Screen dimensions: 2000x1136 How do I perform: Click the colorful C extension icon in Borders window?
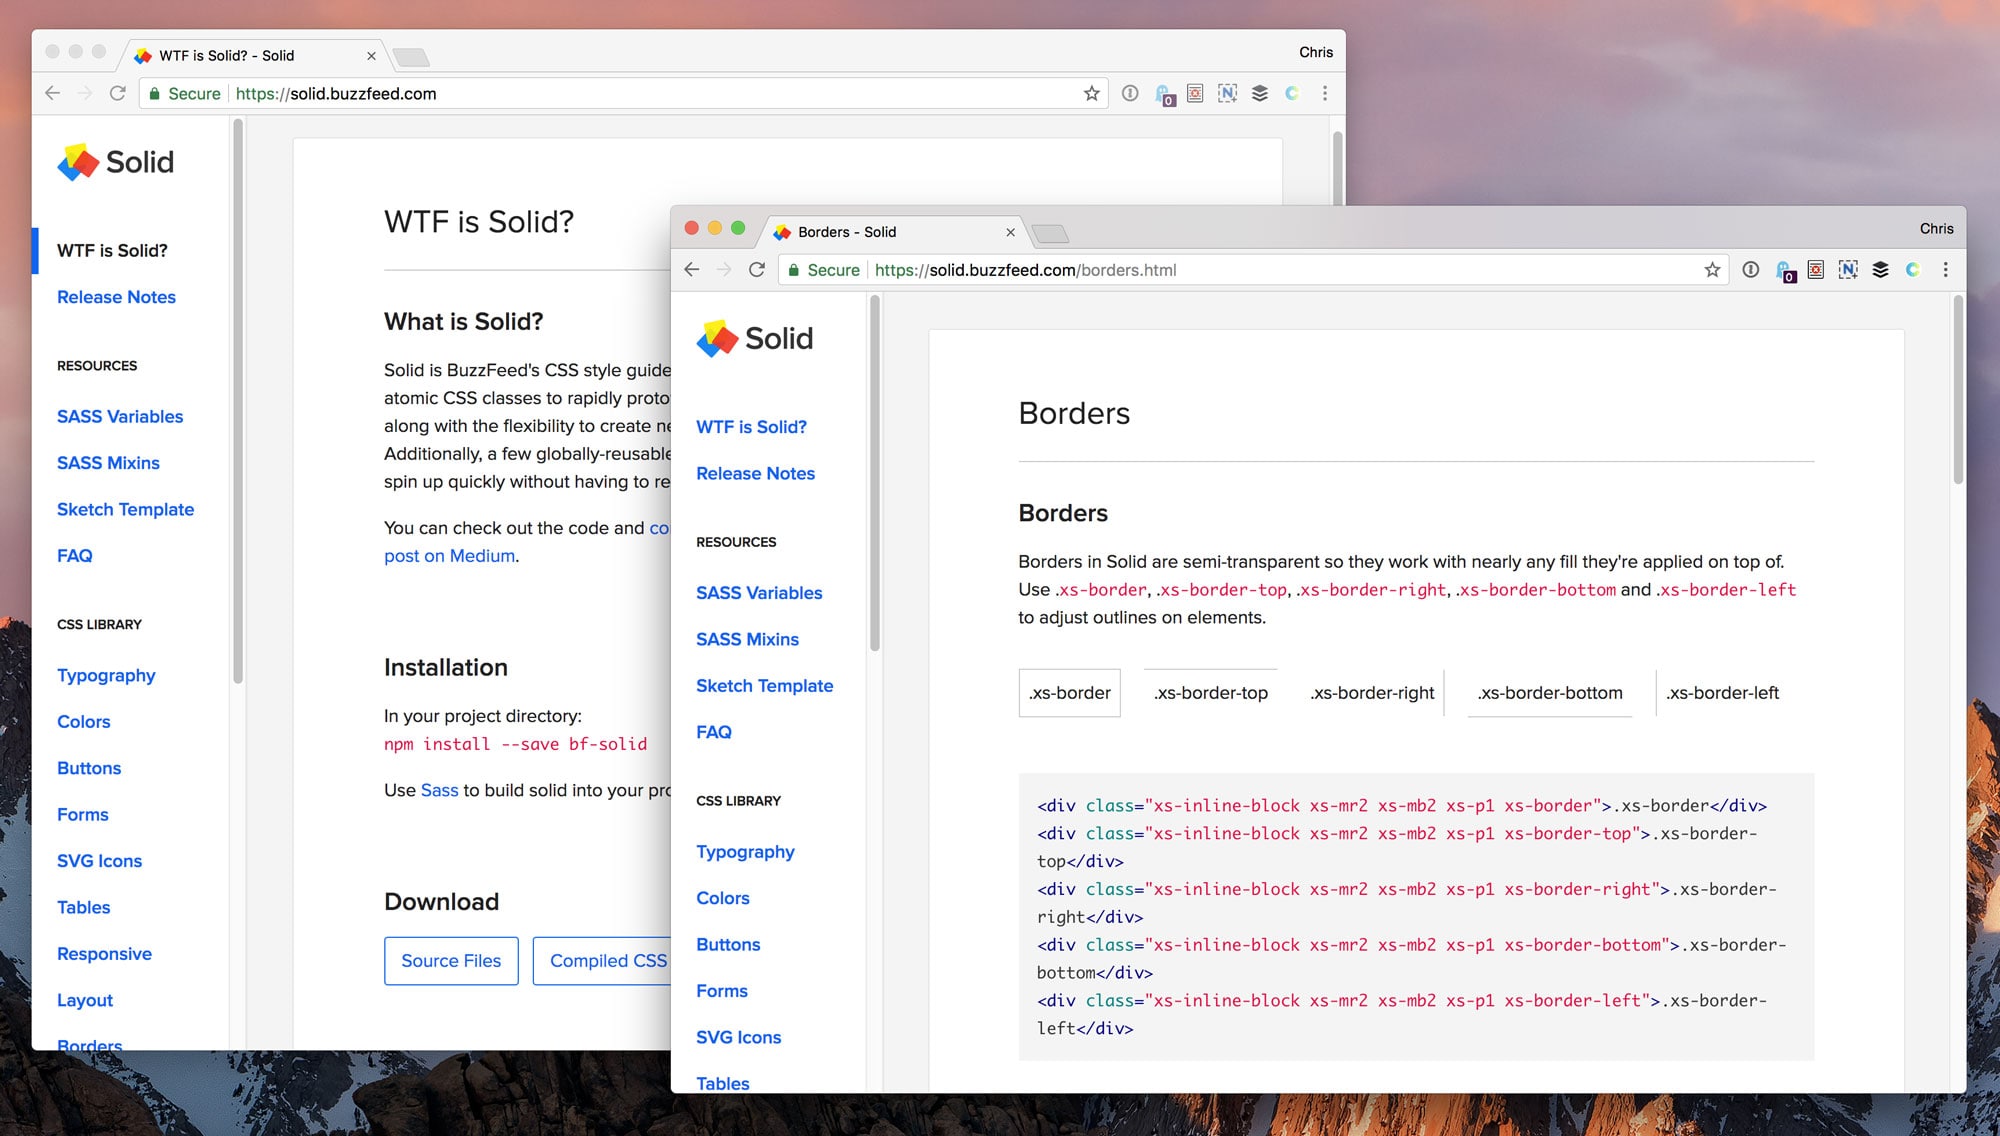tap(1912, 270)
